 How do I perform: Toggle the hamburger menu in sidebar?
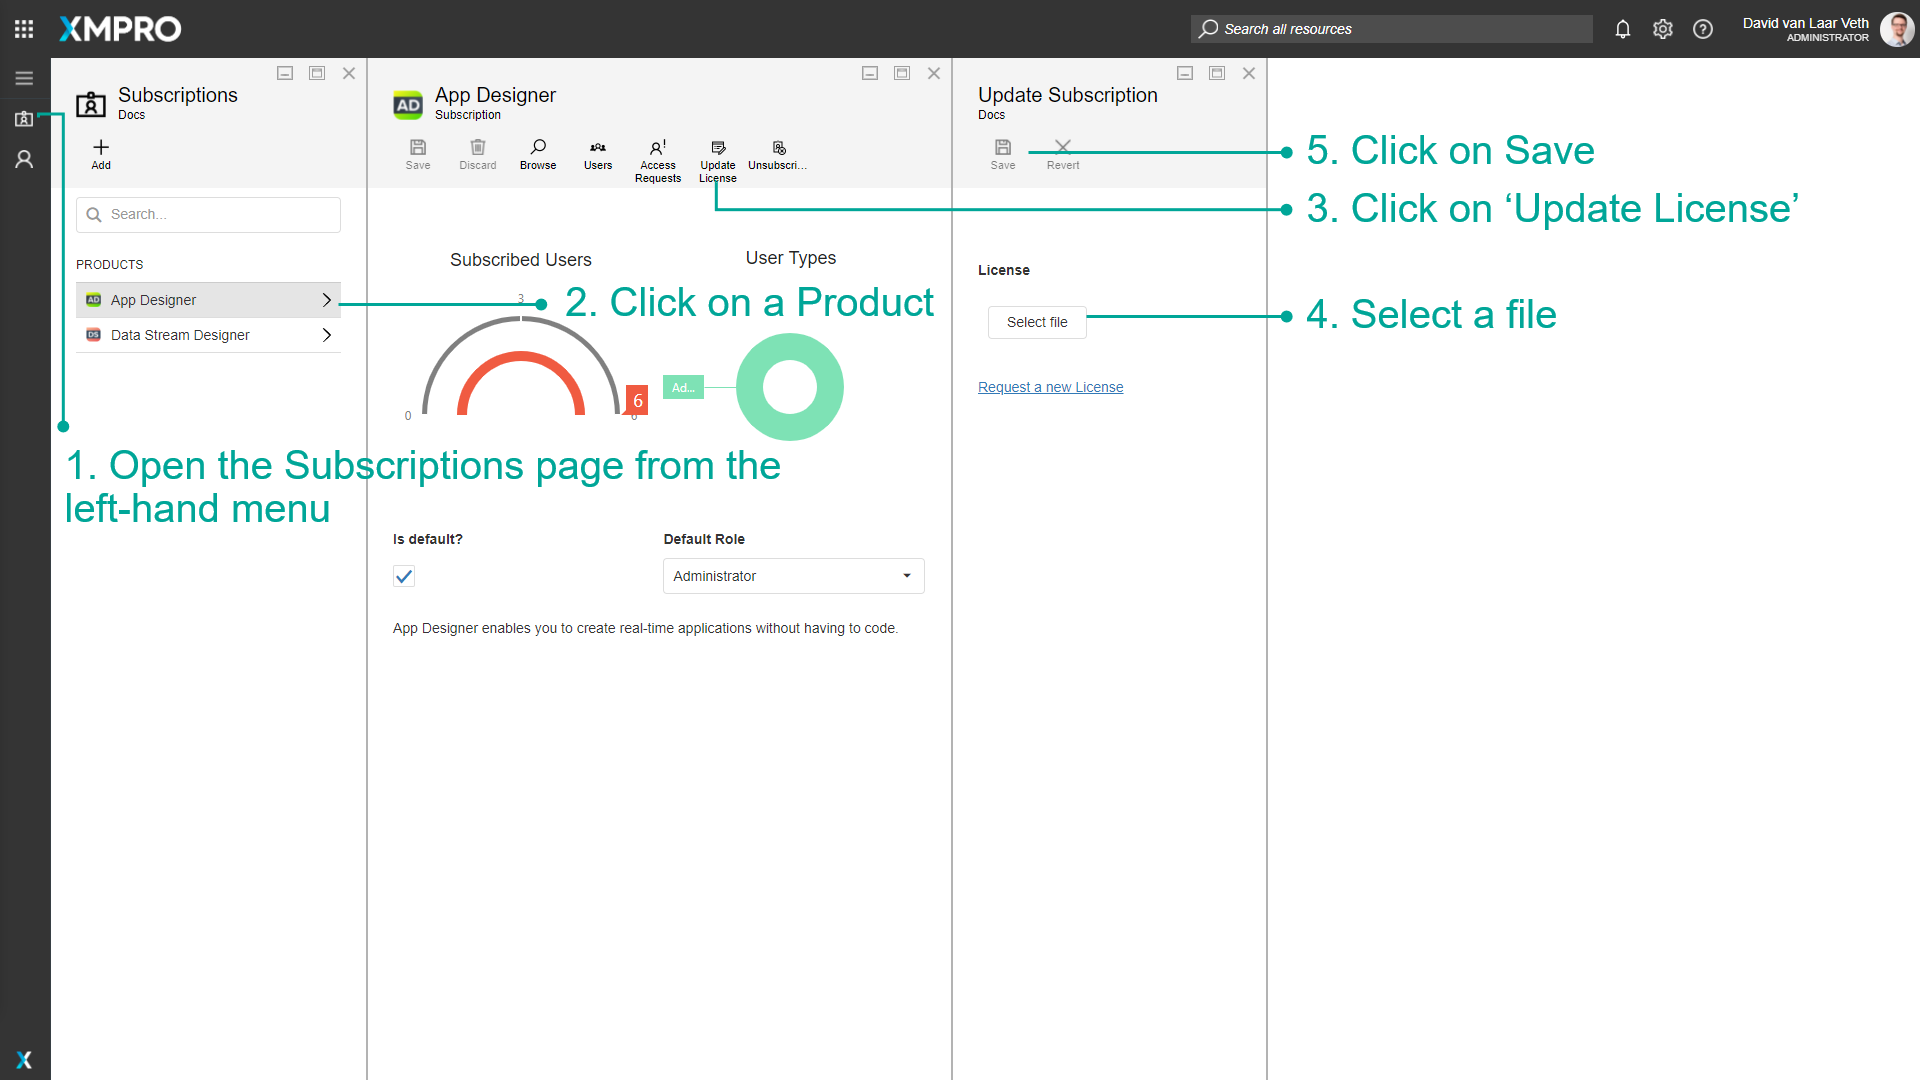(24, 78)
